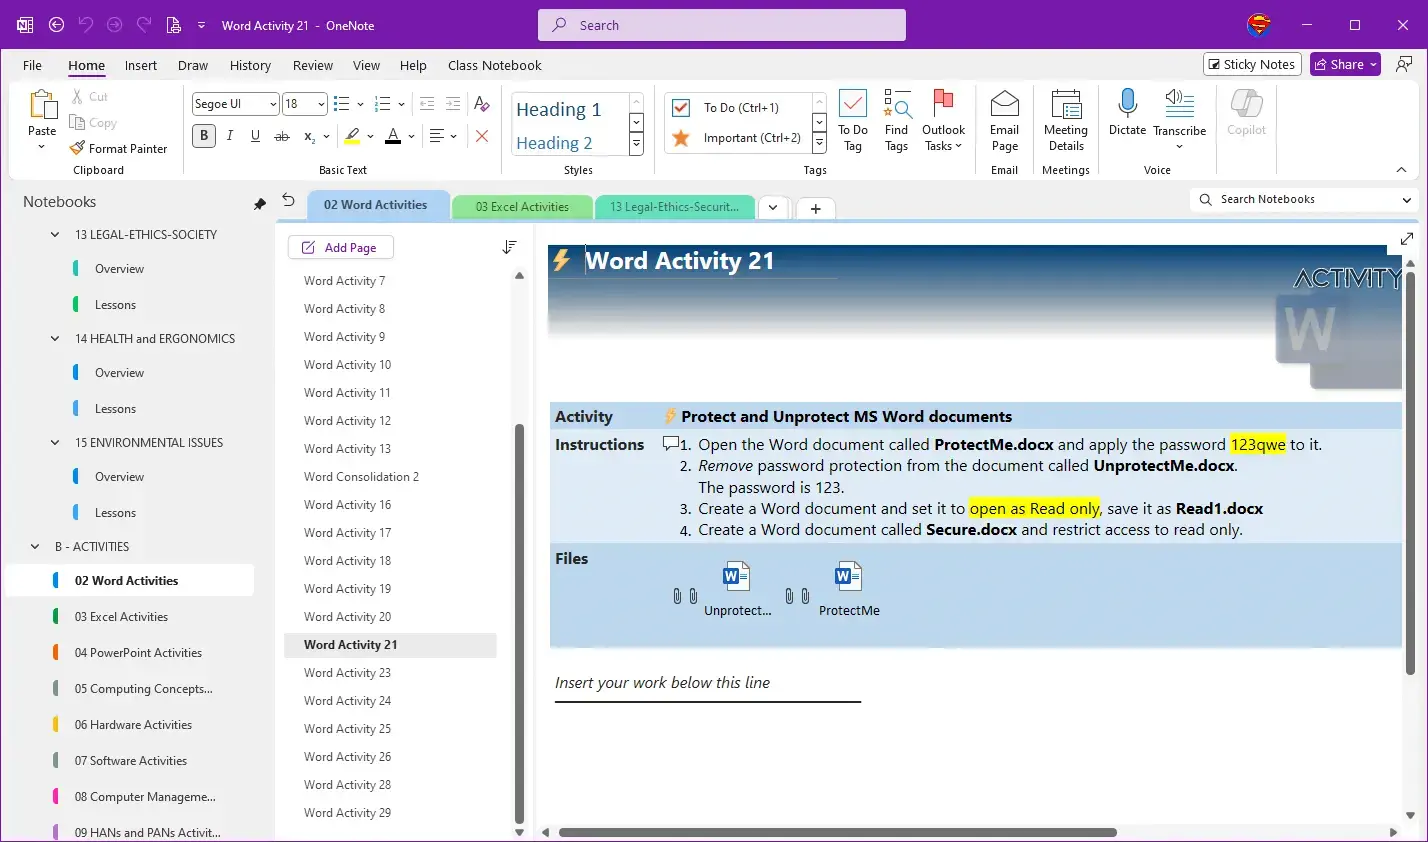Click in the title bar Search field
The image size is (1428, 842).
point(721,25)
